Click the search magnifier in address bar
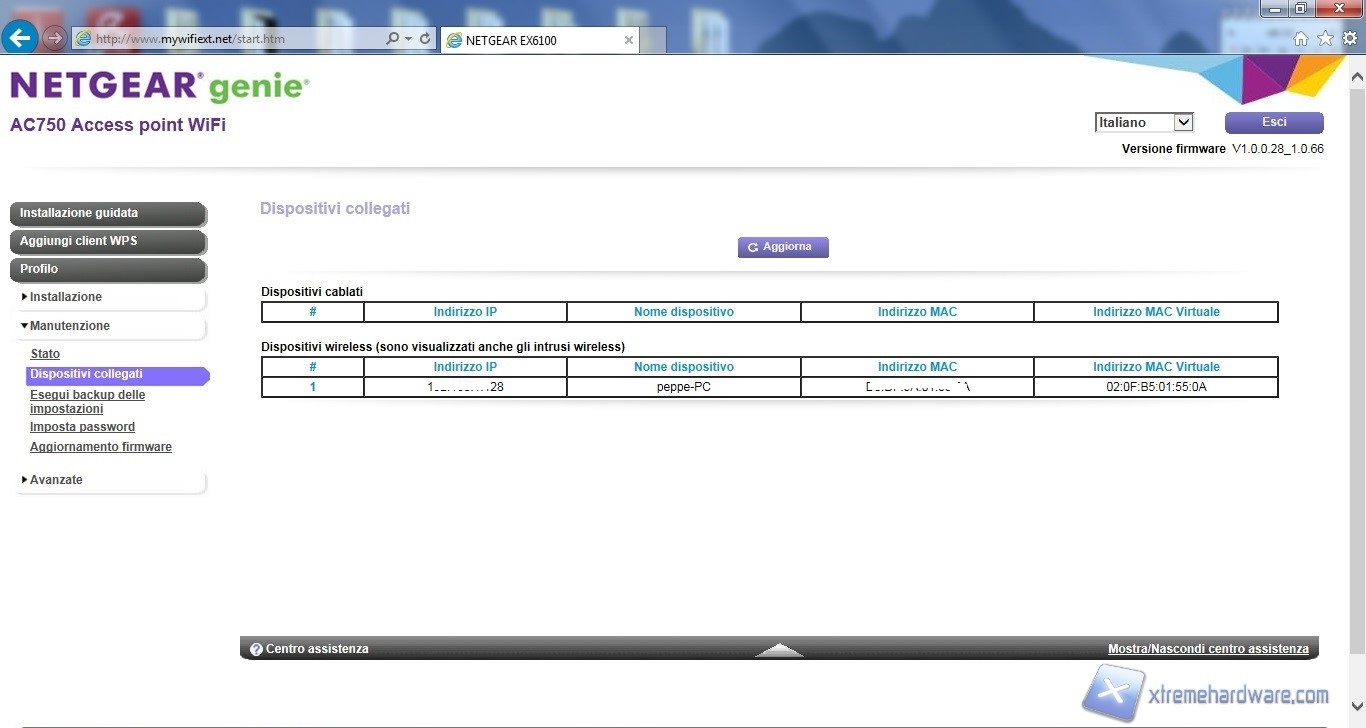Viewport: 1366px width, 728px height. coord(393,39)
